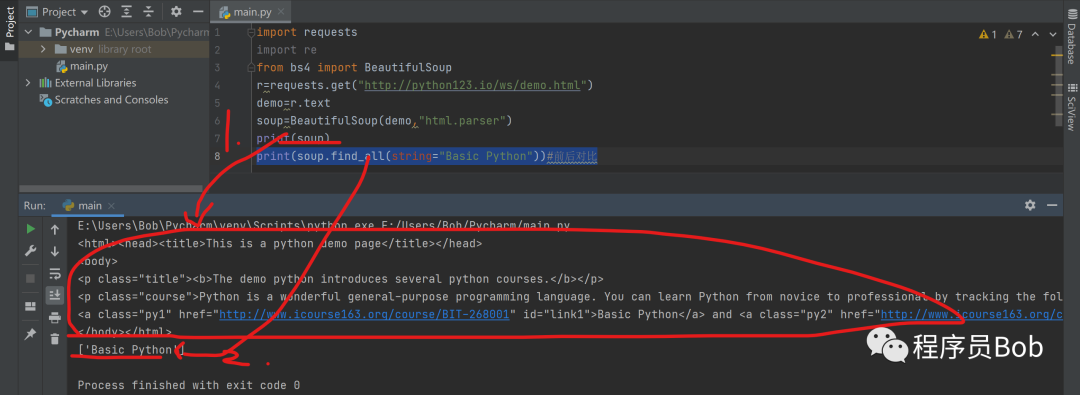Expand the venv library root folder
Image resolution: width=1080 pixels, height=395 pixels.
pos(43,49)
